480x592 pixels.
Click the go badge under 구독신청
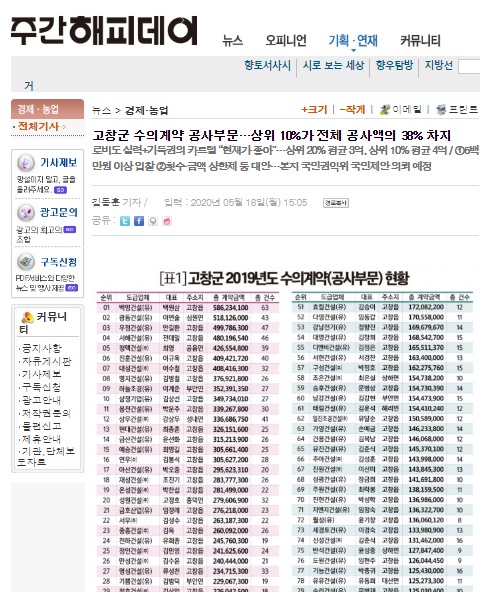point(71,288)
